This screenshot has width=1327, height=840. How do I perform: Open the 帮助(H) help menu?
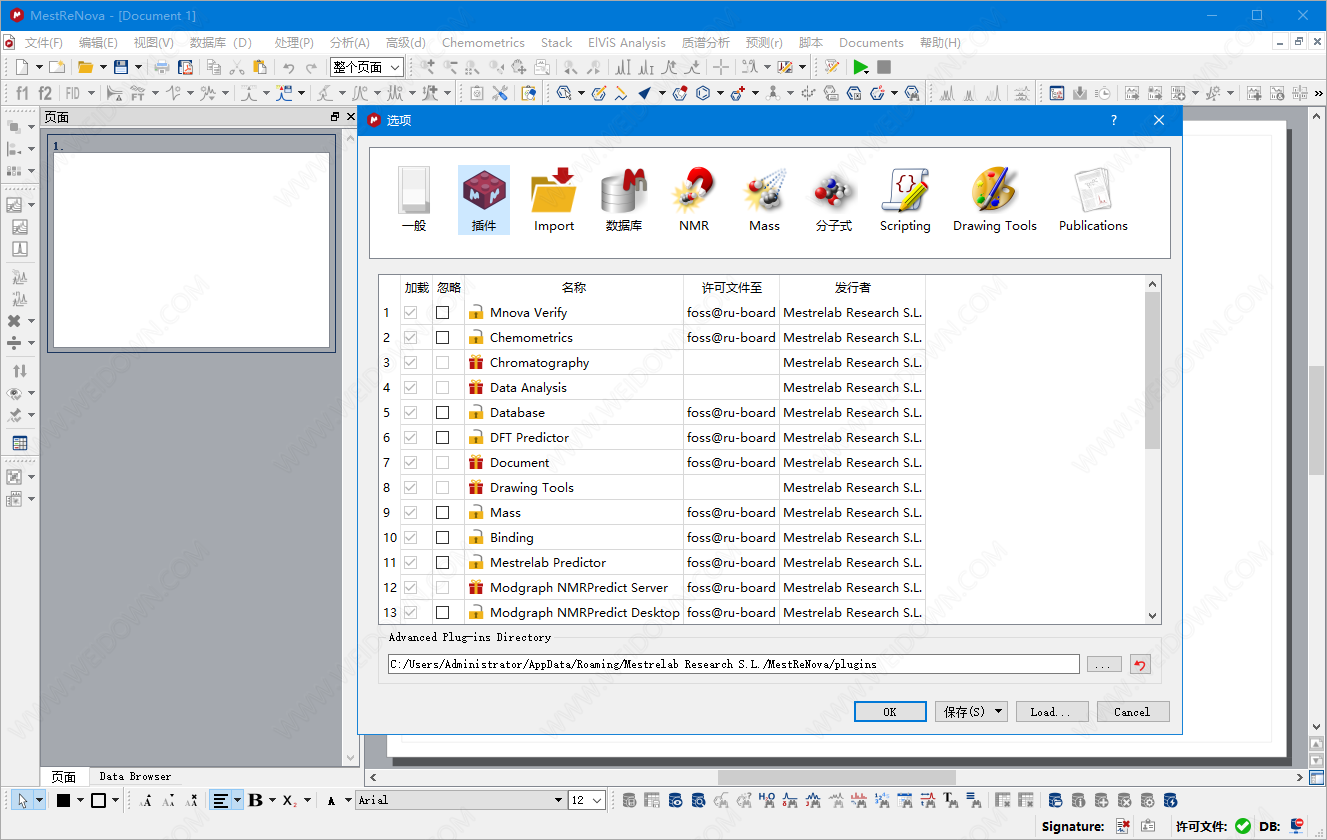[940, 43]
